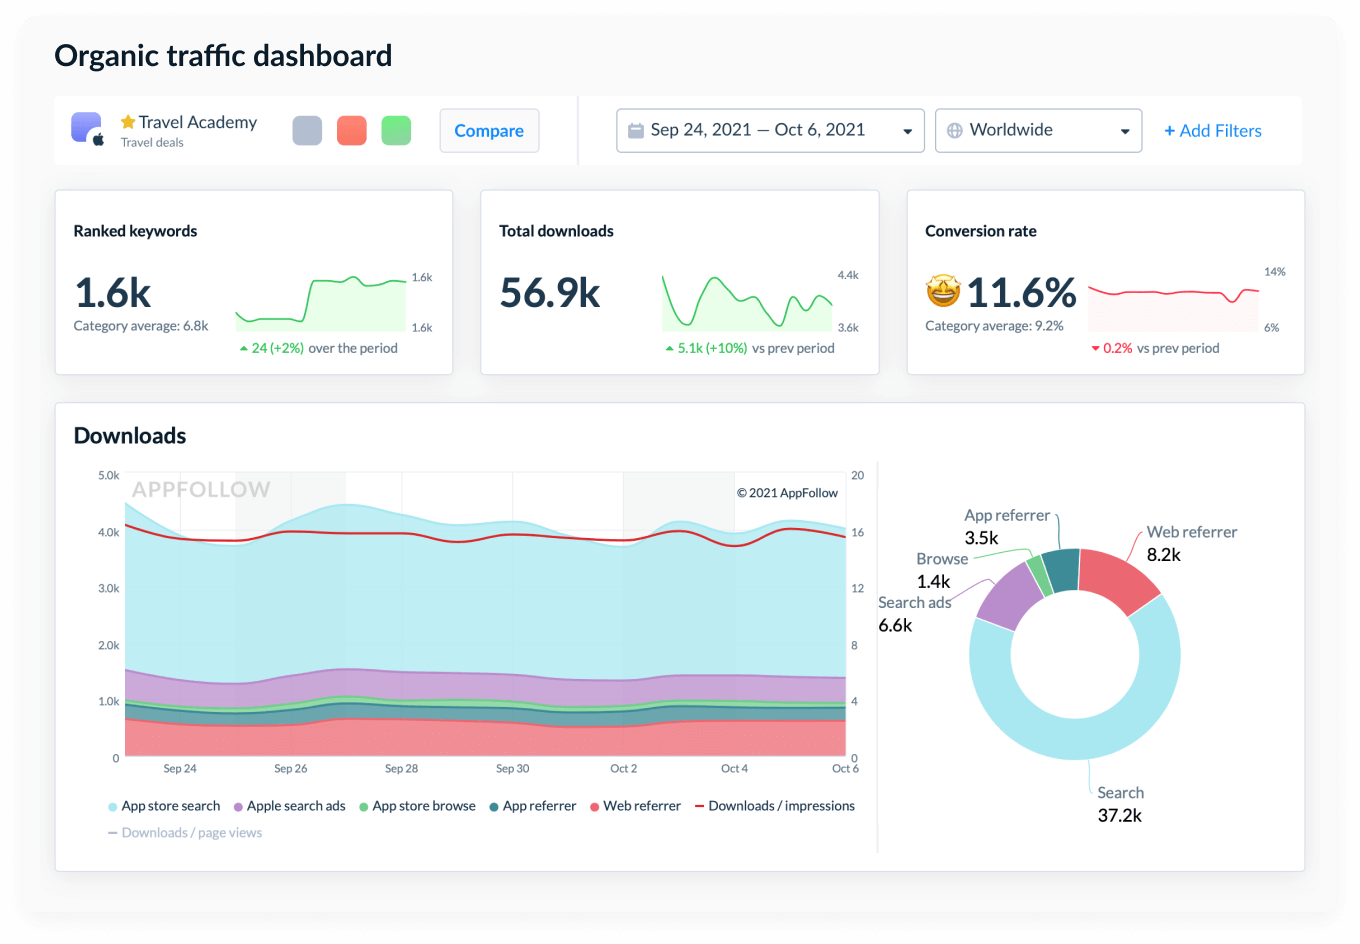Click the App referrer teal donut segment

click(x=1062, y=569)
